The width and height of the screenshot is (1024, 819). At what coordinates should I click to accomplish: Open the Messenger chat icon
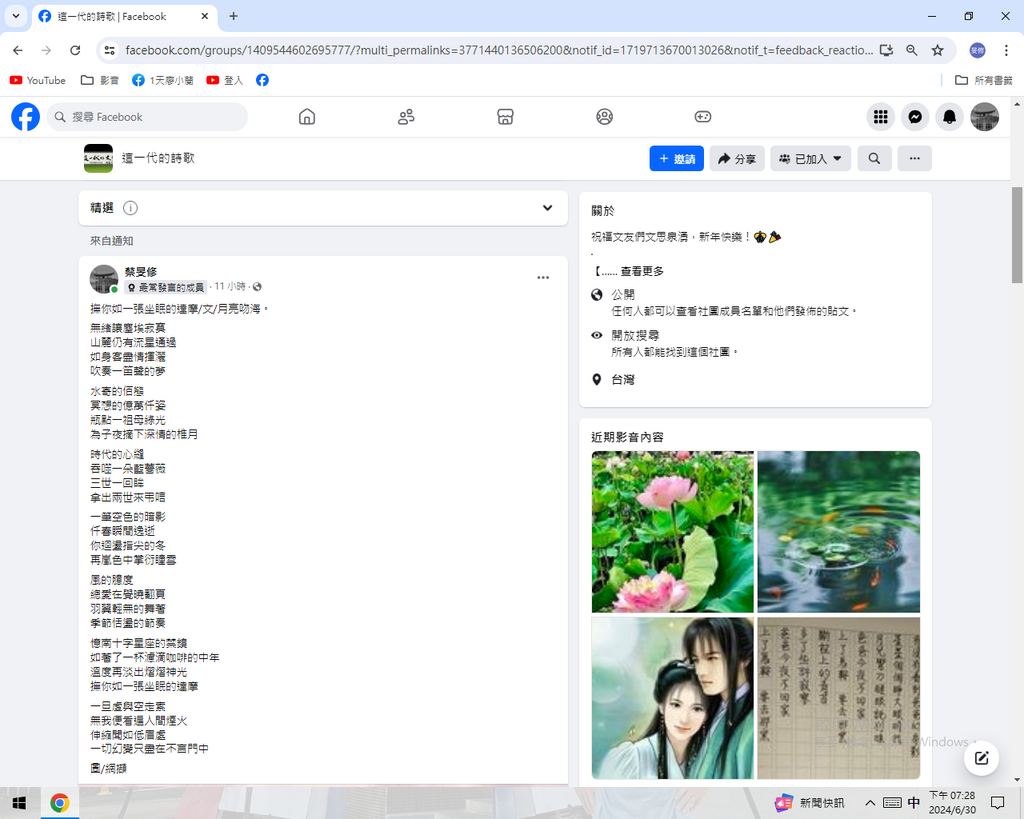[914, 117]
